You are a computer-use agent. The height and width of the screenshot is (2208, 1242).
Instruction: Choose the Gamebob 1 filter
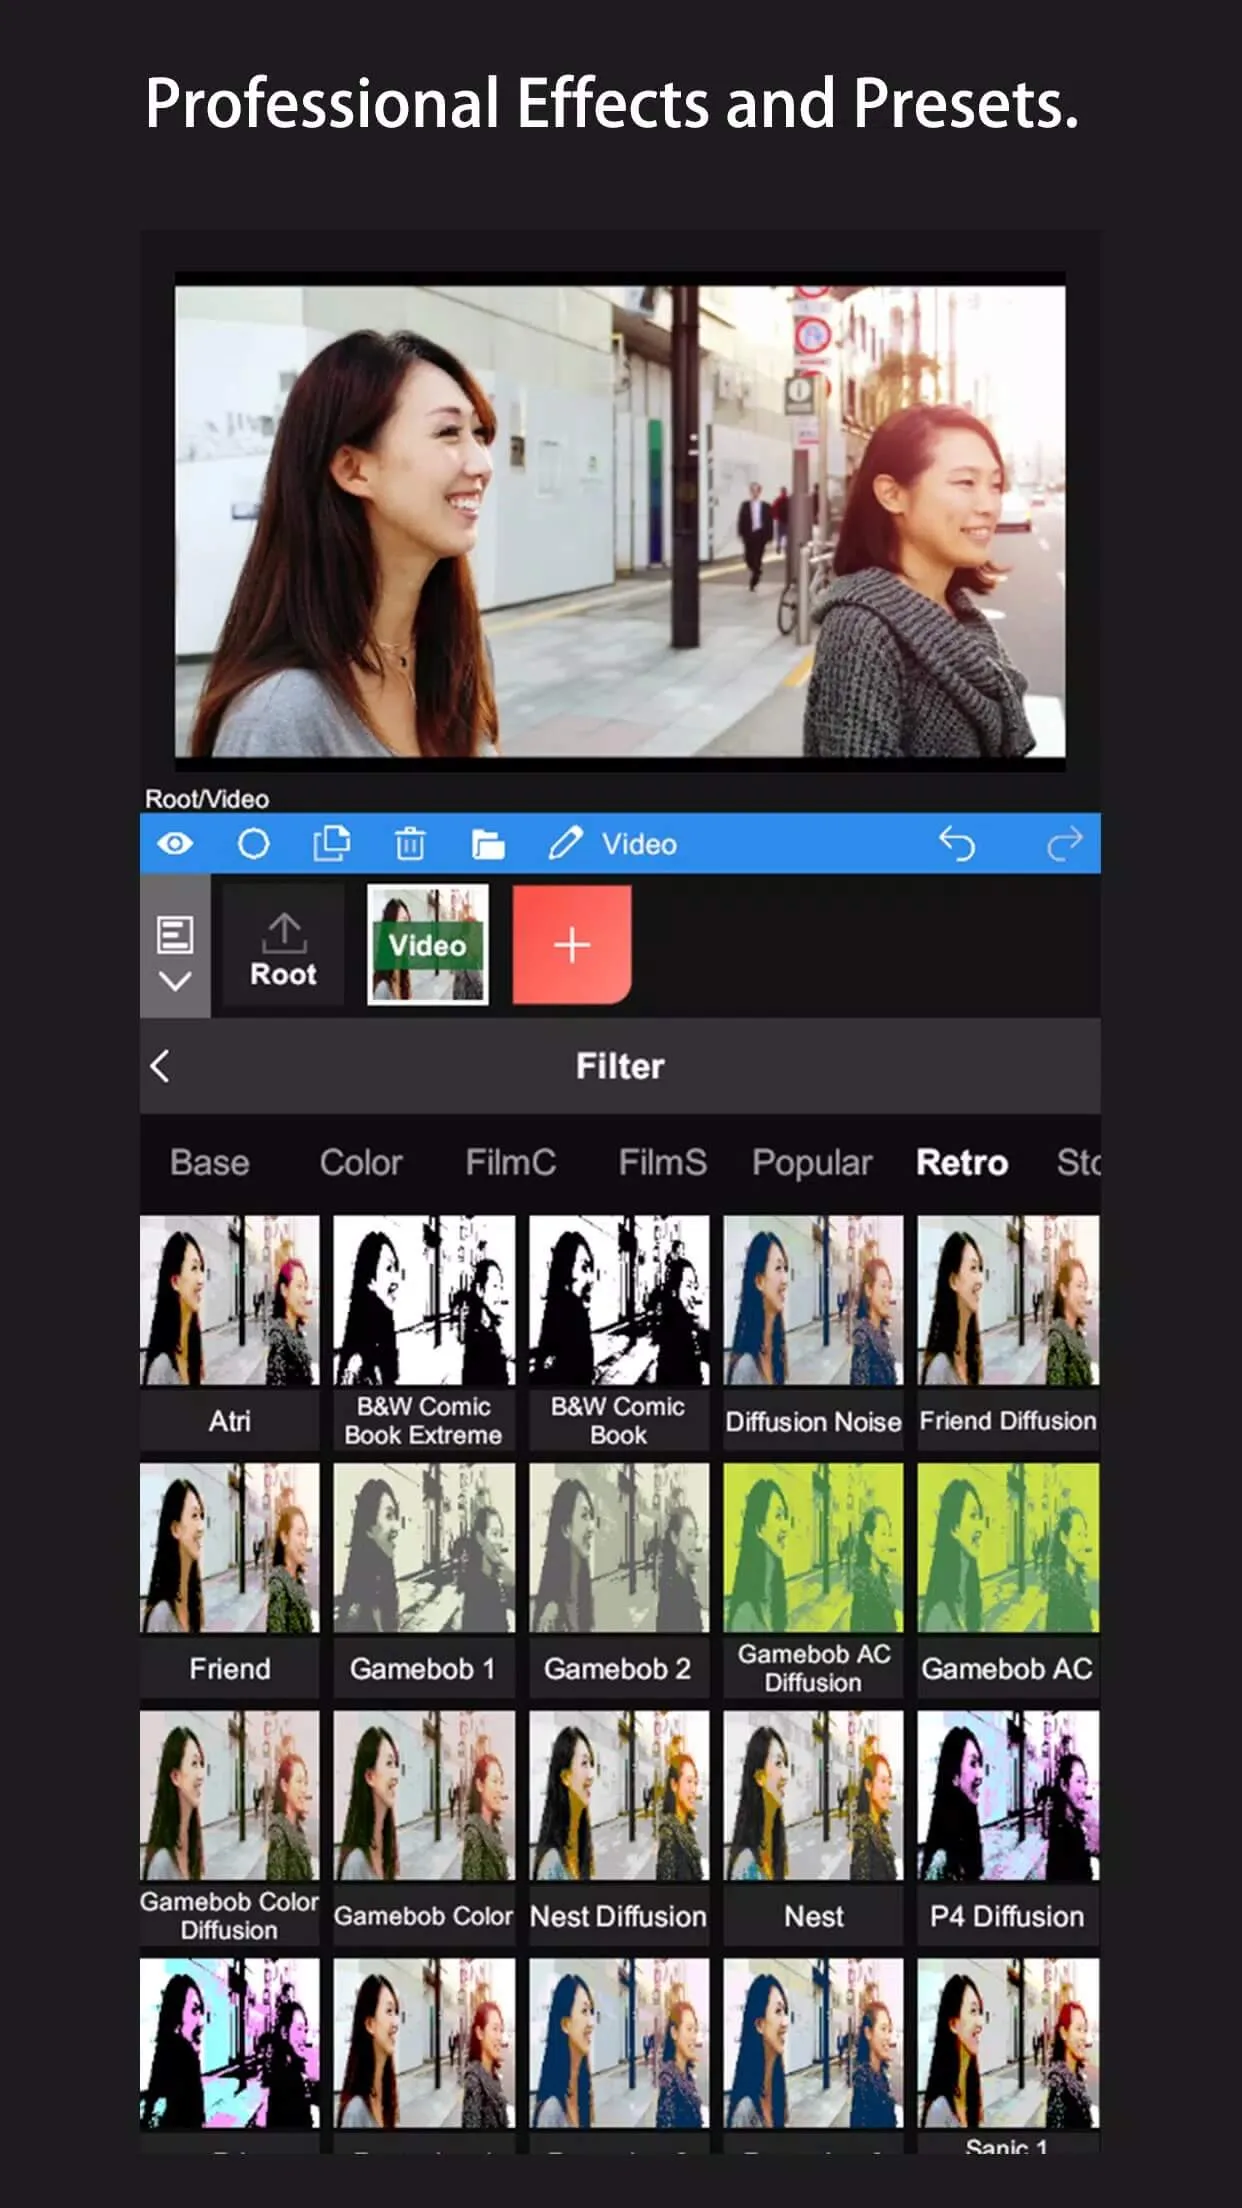click(424, 1580)
